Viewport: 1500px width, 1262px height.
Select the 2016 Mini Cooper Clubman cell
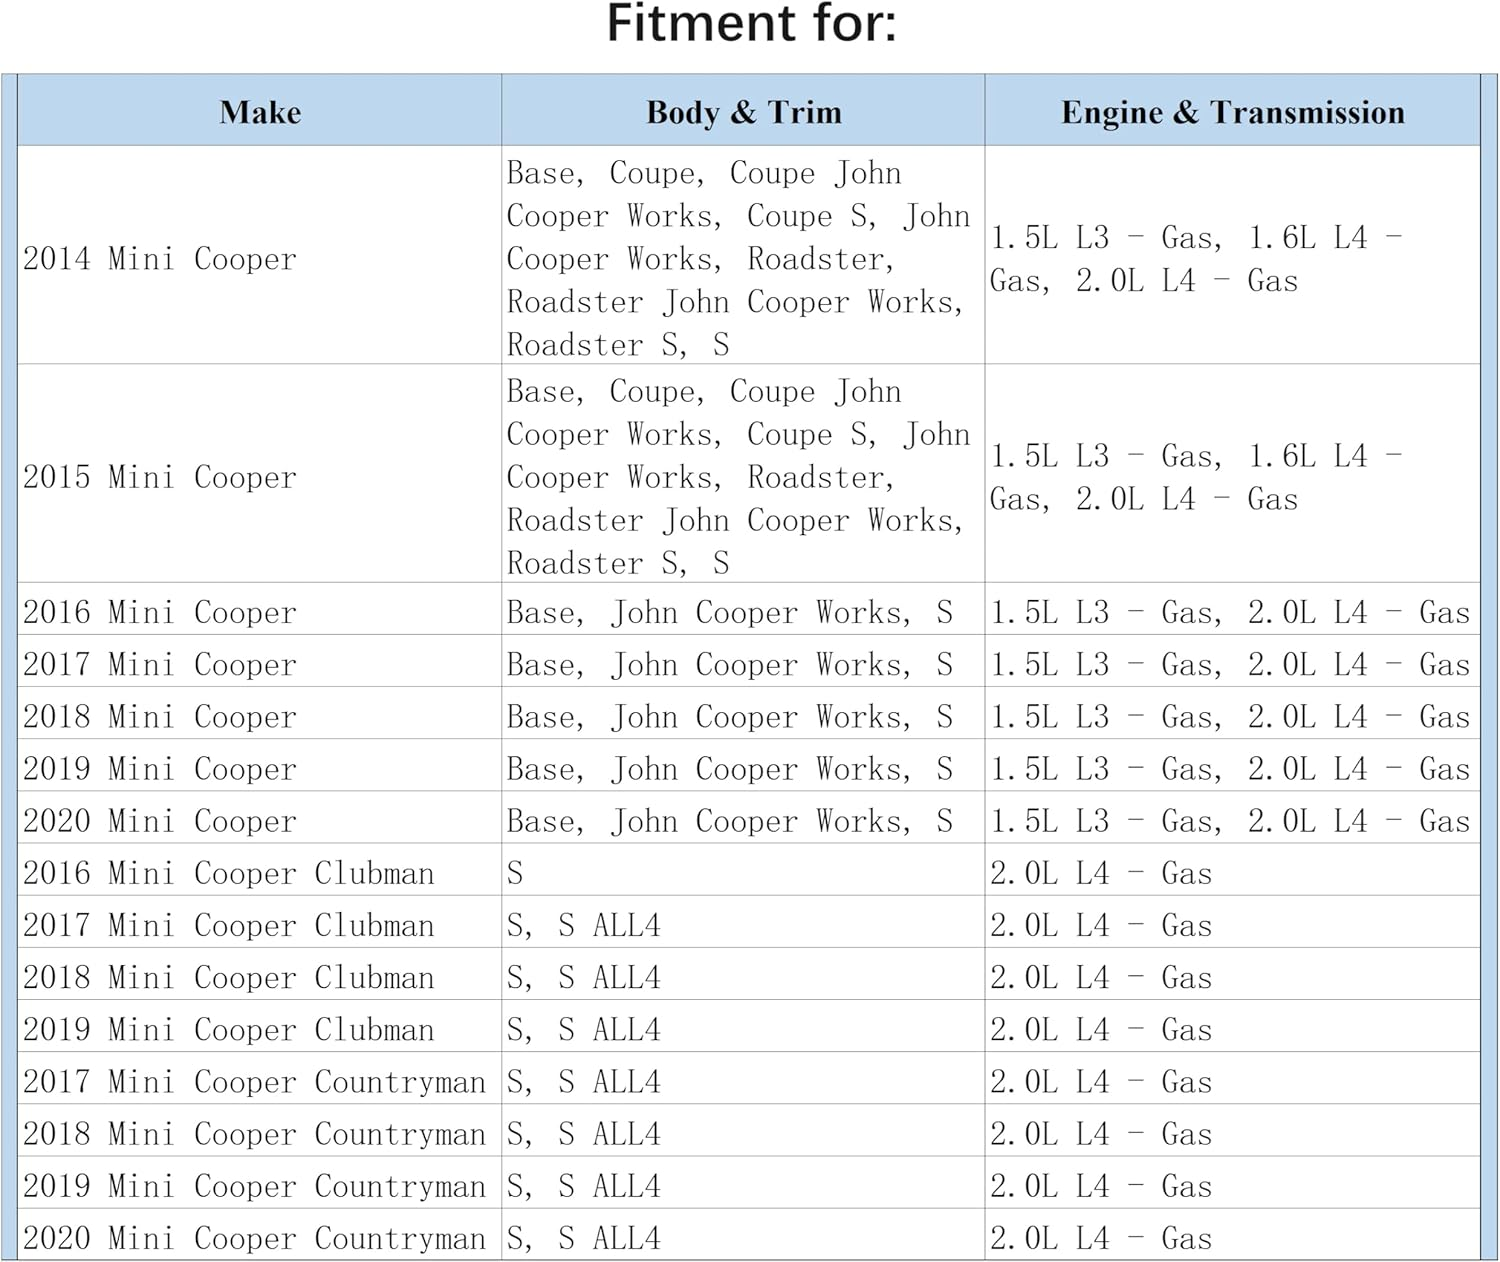click(x=229, y=873)
